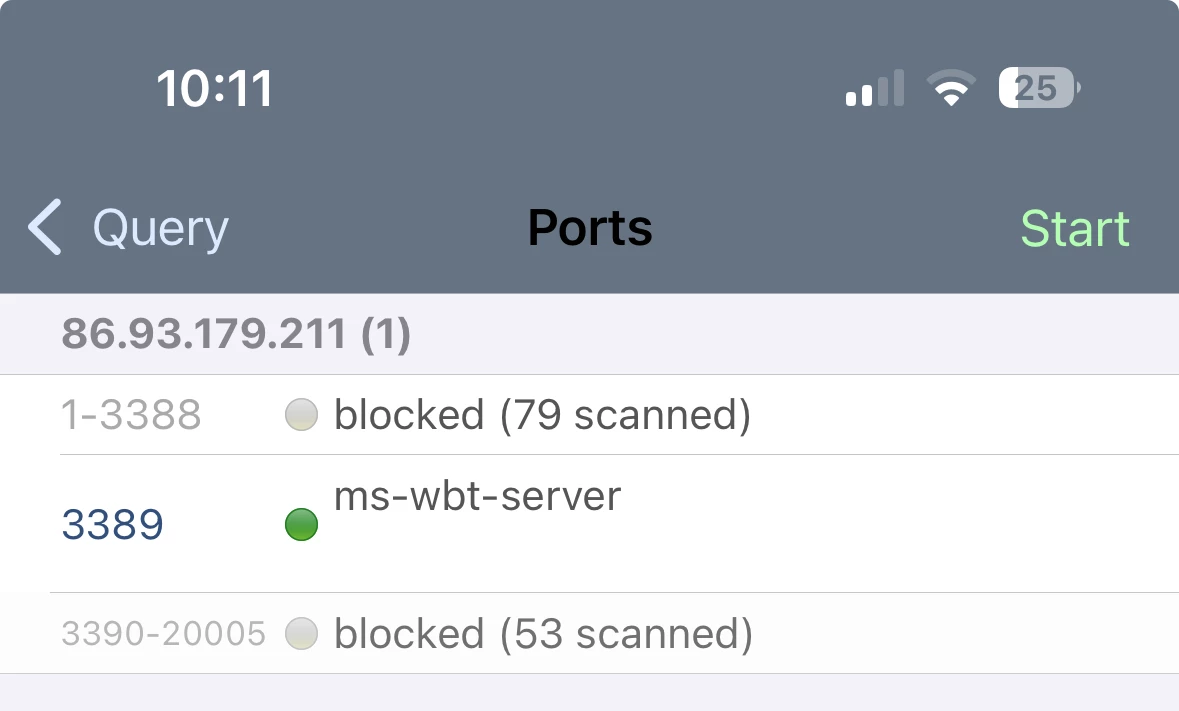Screen dimensions: 1179x711
Task: Tap blank area below the ports list
Action: coord(590,693)
